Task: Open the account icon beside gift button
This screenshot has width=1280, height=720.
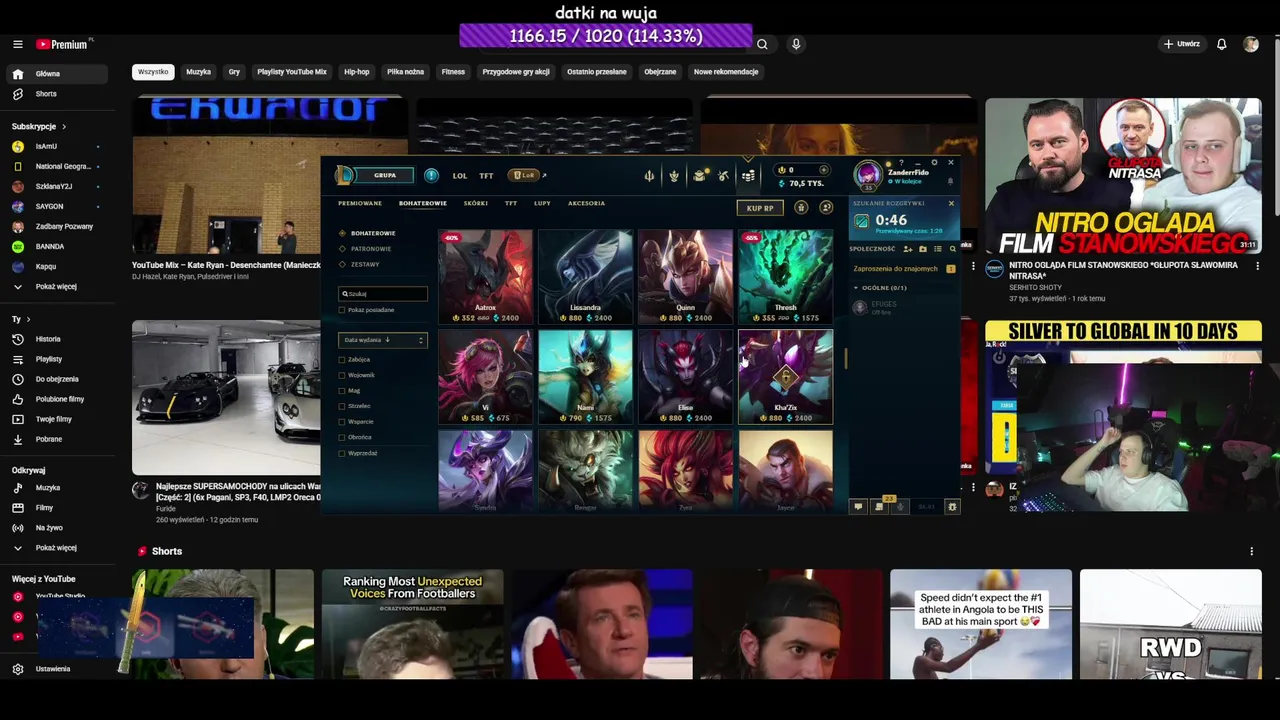Action: [826, 207]
